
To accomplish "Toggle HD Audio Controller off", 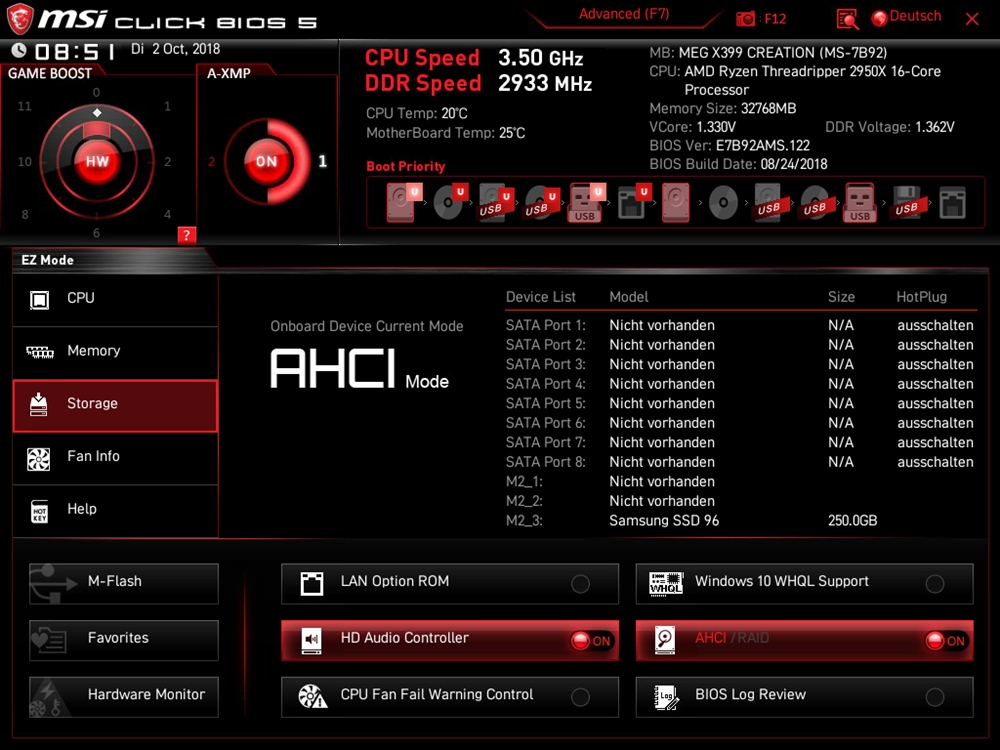I will tap(591, 641).
